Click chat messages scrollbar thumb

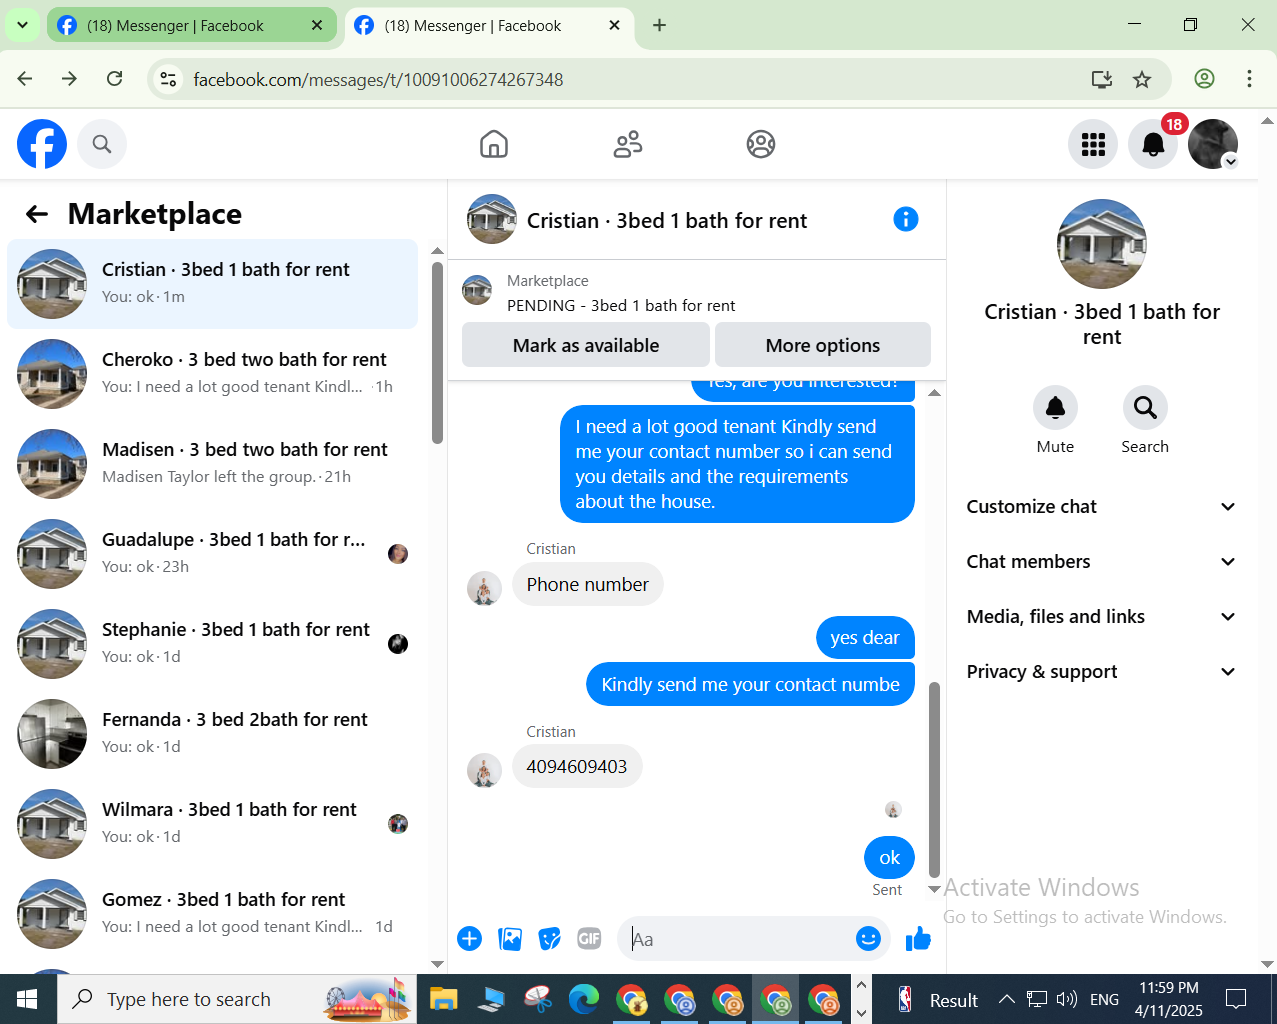pyautogui.click(x=935, y=779)
